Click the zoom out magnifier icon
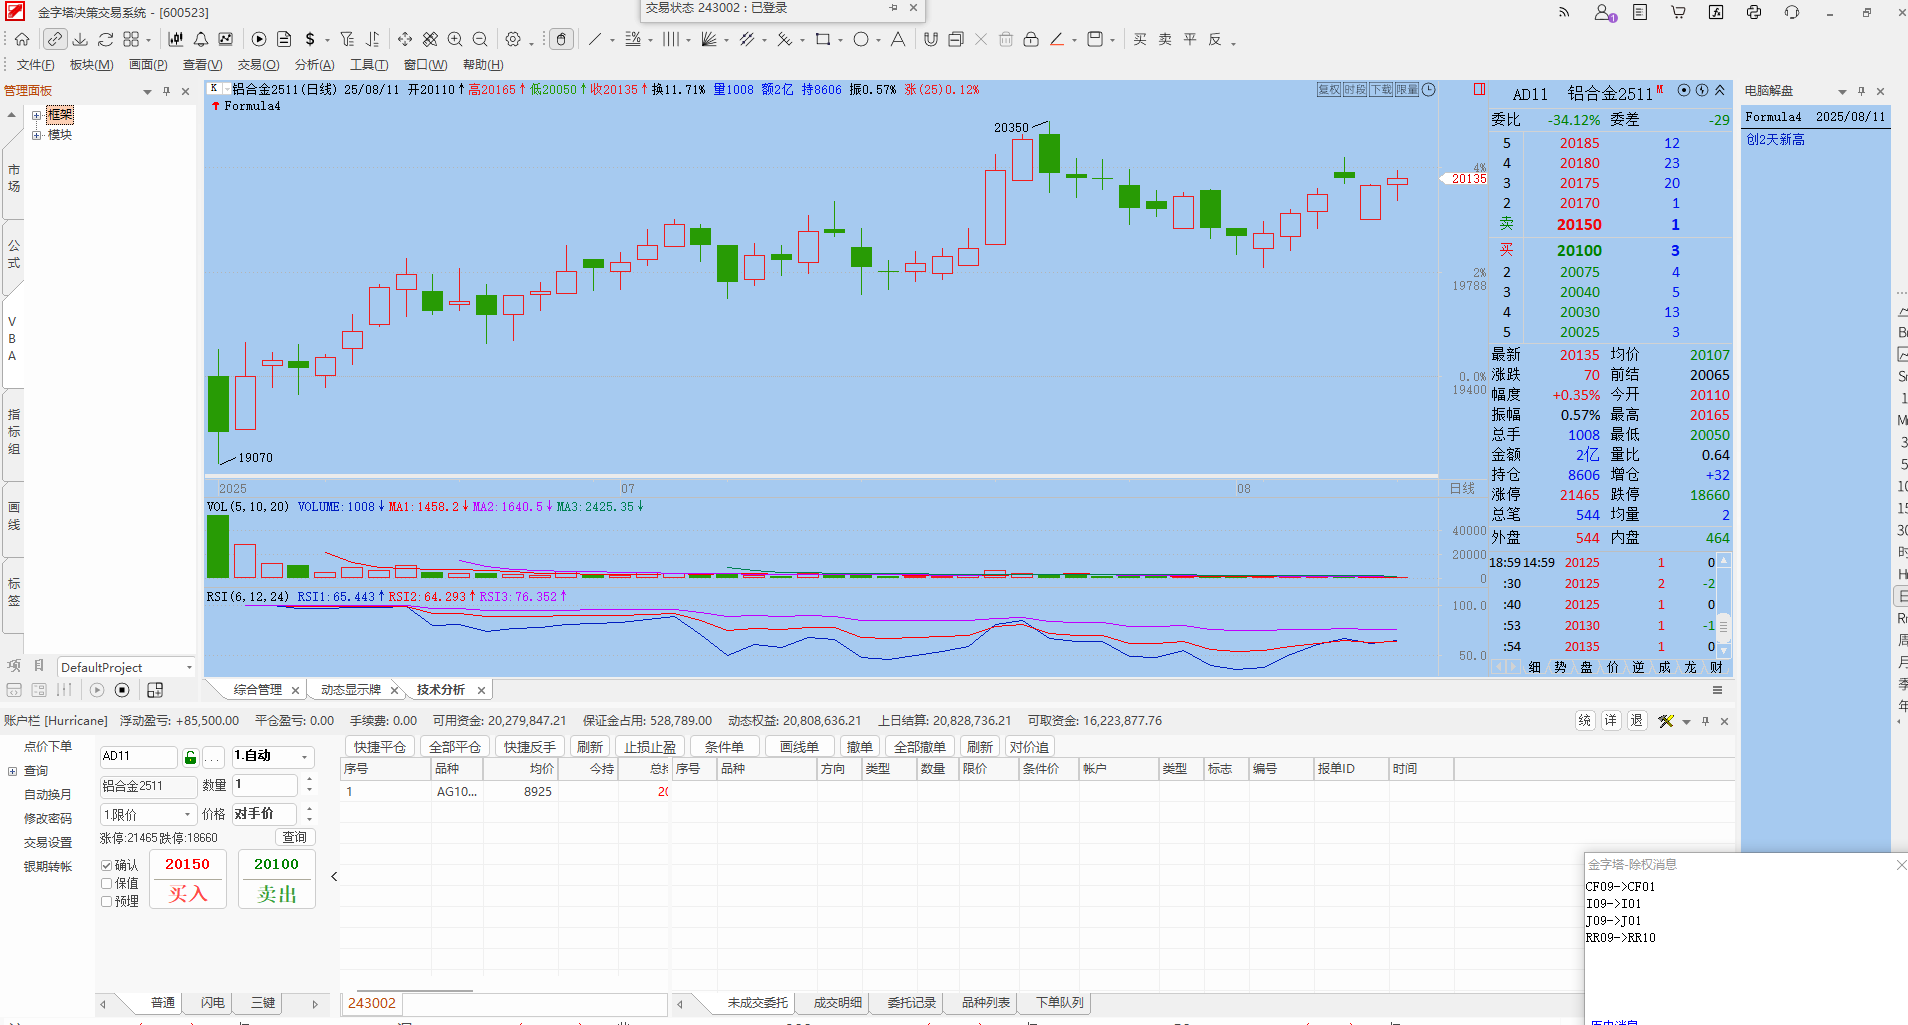 pyautogui.click(x=480, y=39)
